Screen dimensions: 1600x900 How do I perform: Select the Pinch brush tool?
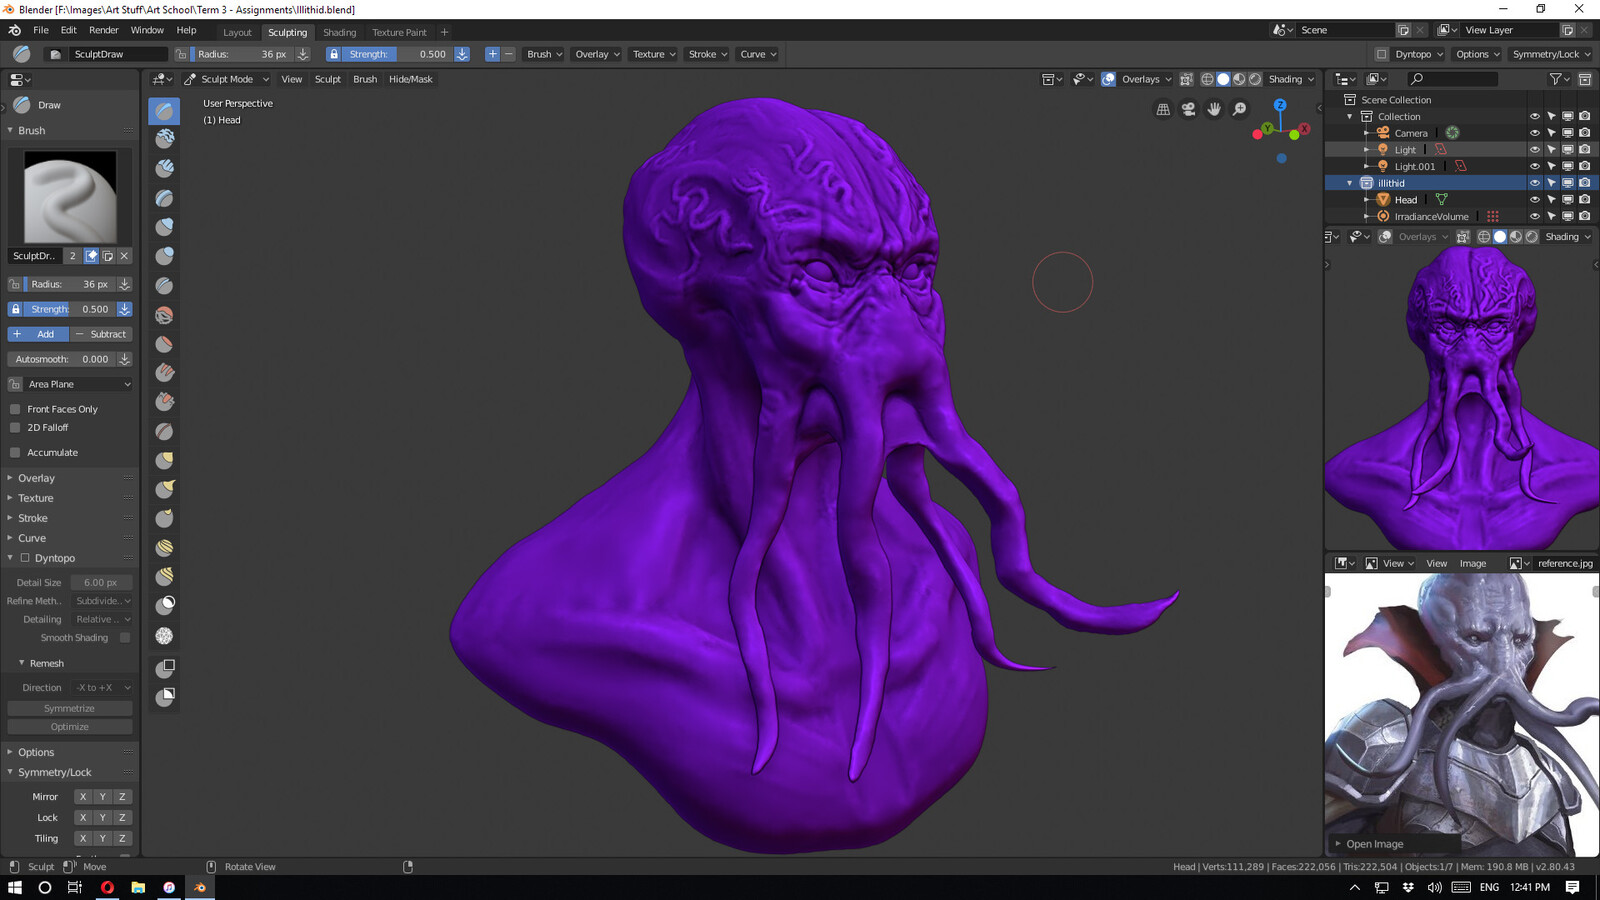[164, 431]
